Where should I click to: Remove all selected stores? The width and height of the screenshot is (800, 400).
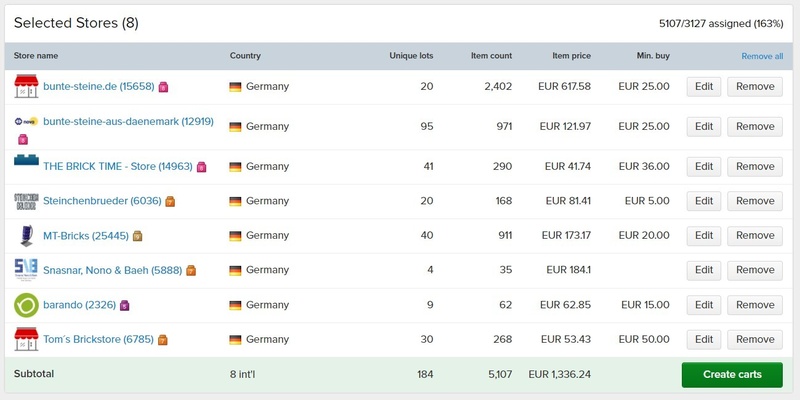click(x=762, y=56)
